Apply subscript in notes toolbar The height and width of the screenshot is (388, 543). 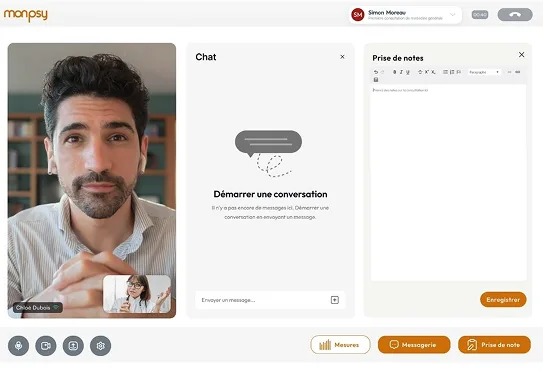[x=433, y=72]
